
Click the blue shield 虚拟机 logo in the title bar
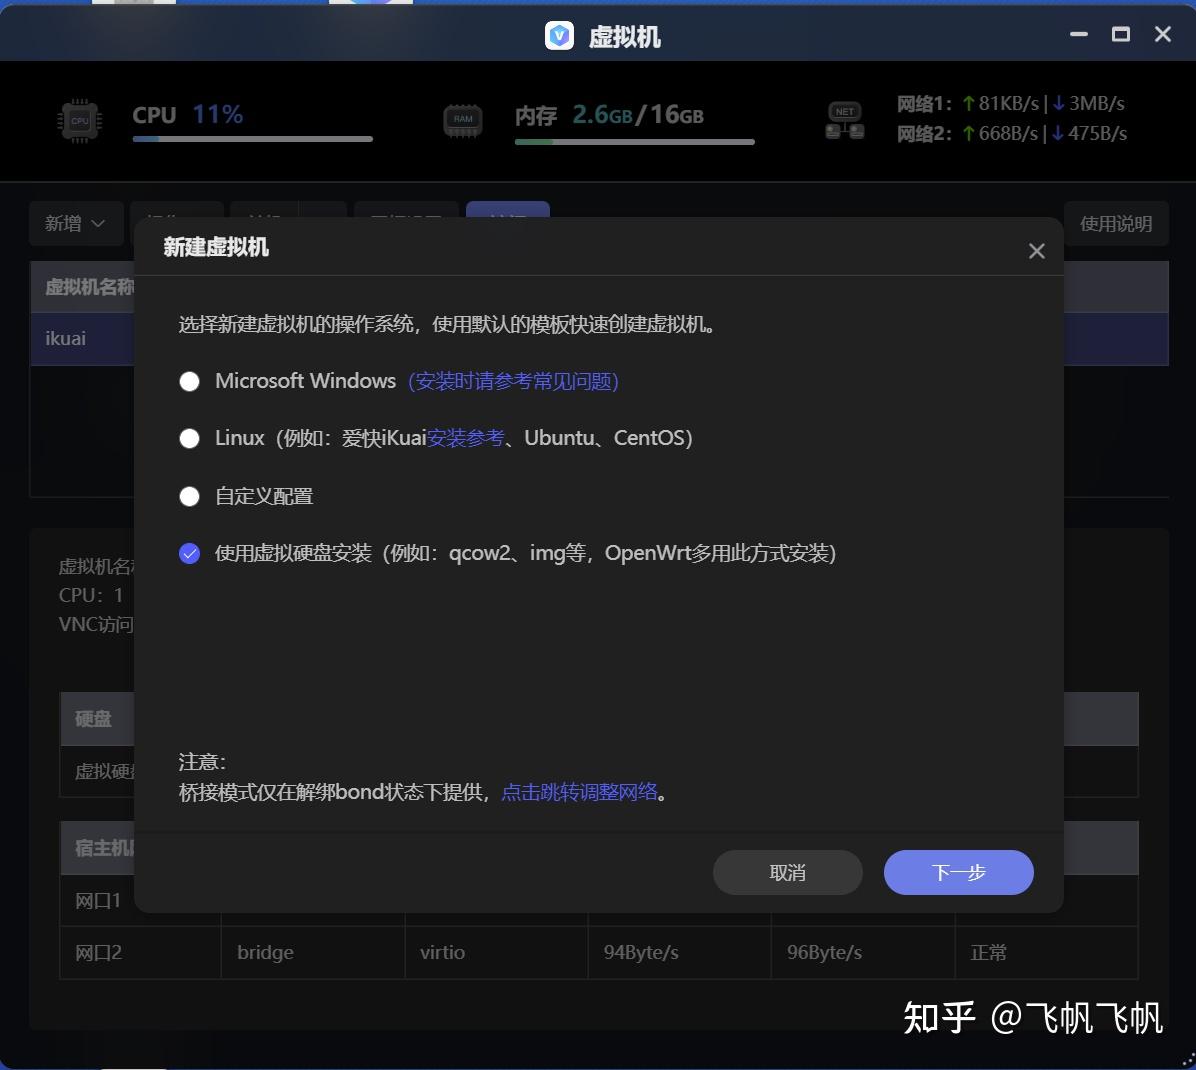pyautogui.click(x=558, y=34)
